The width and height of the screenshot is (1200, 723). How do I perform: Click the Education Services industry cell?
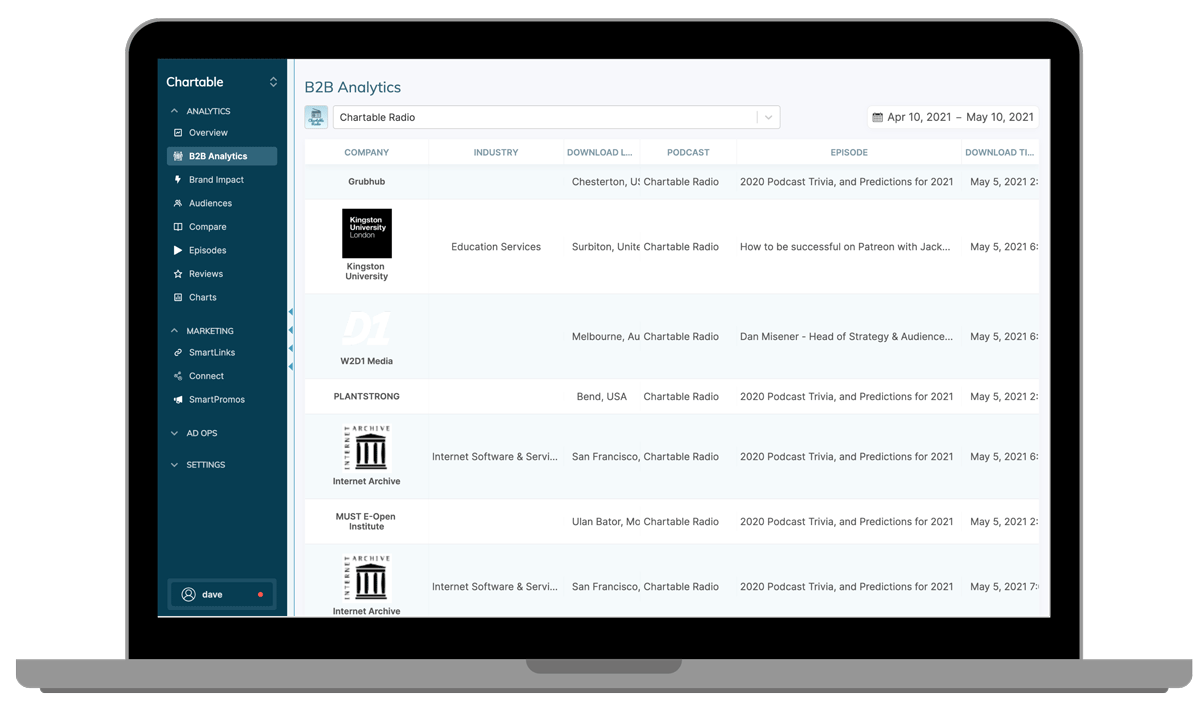(x=496, y=247)
